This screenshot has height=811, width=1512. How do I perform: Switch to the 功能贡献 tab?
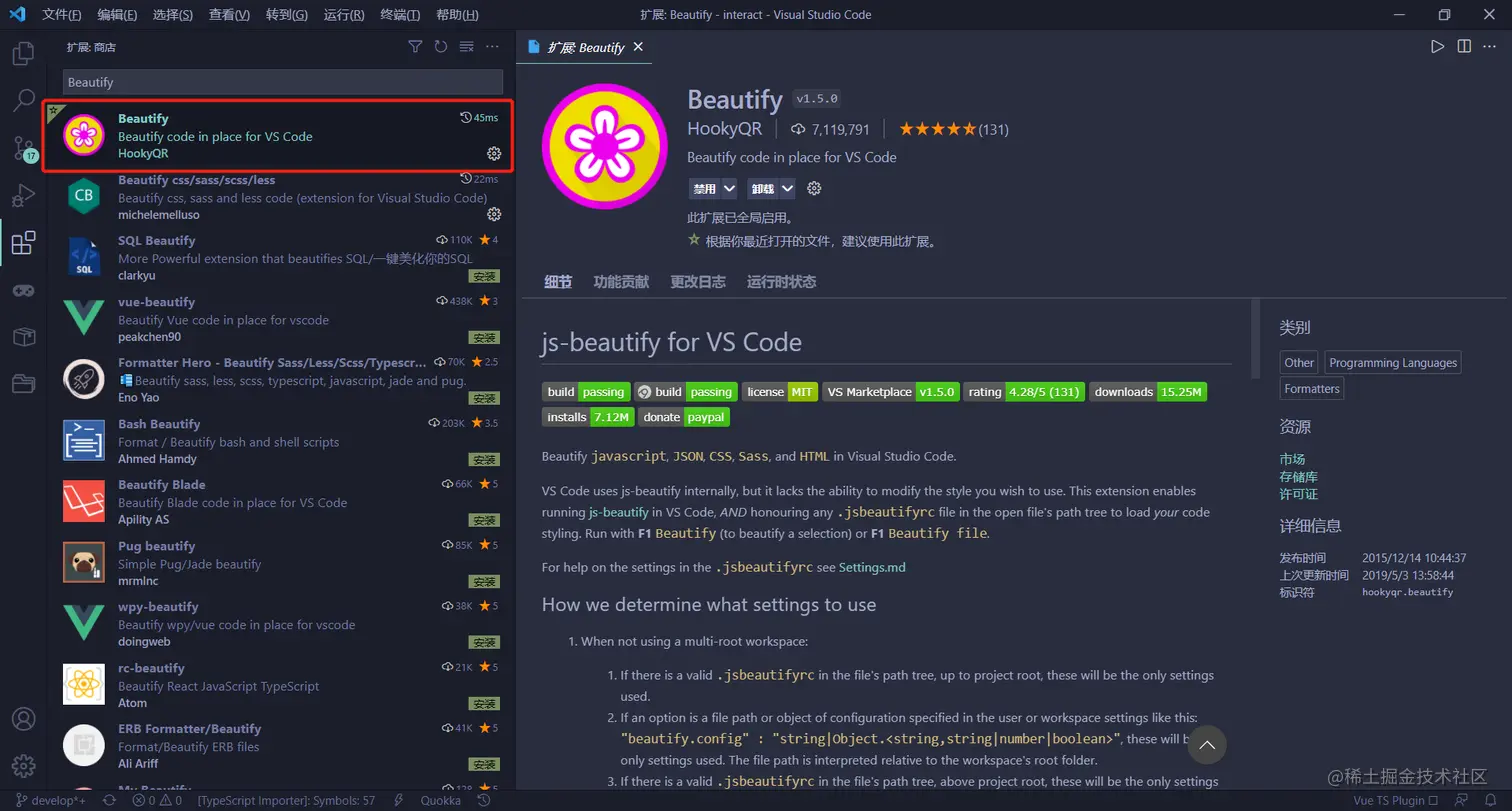[621, 282]
